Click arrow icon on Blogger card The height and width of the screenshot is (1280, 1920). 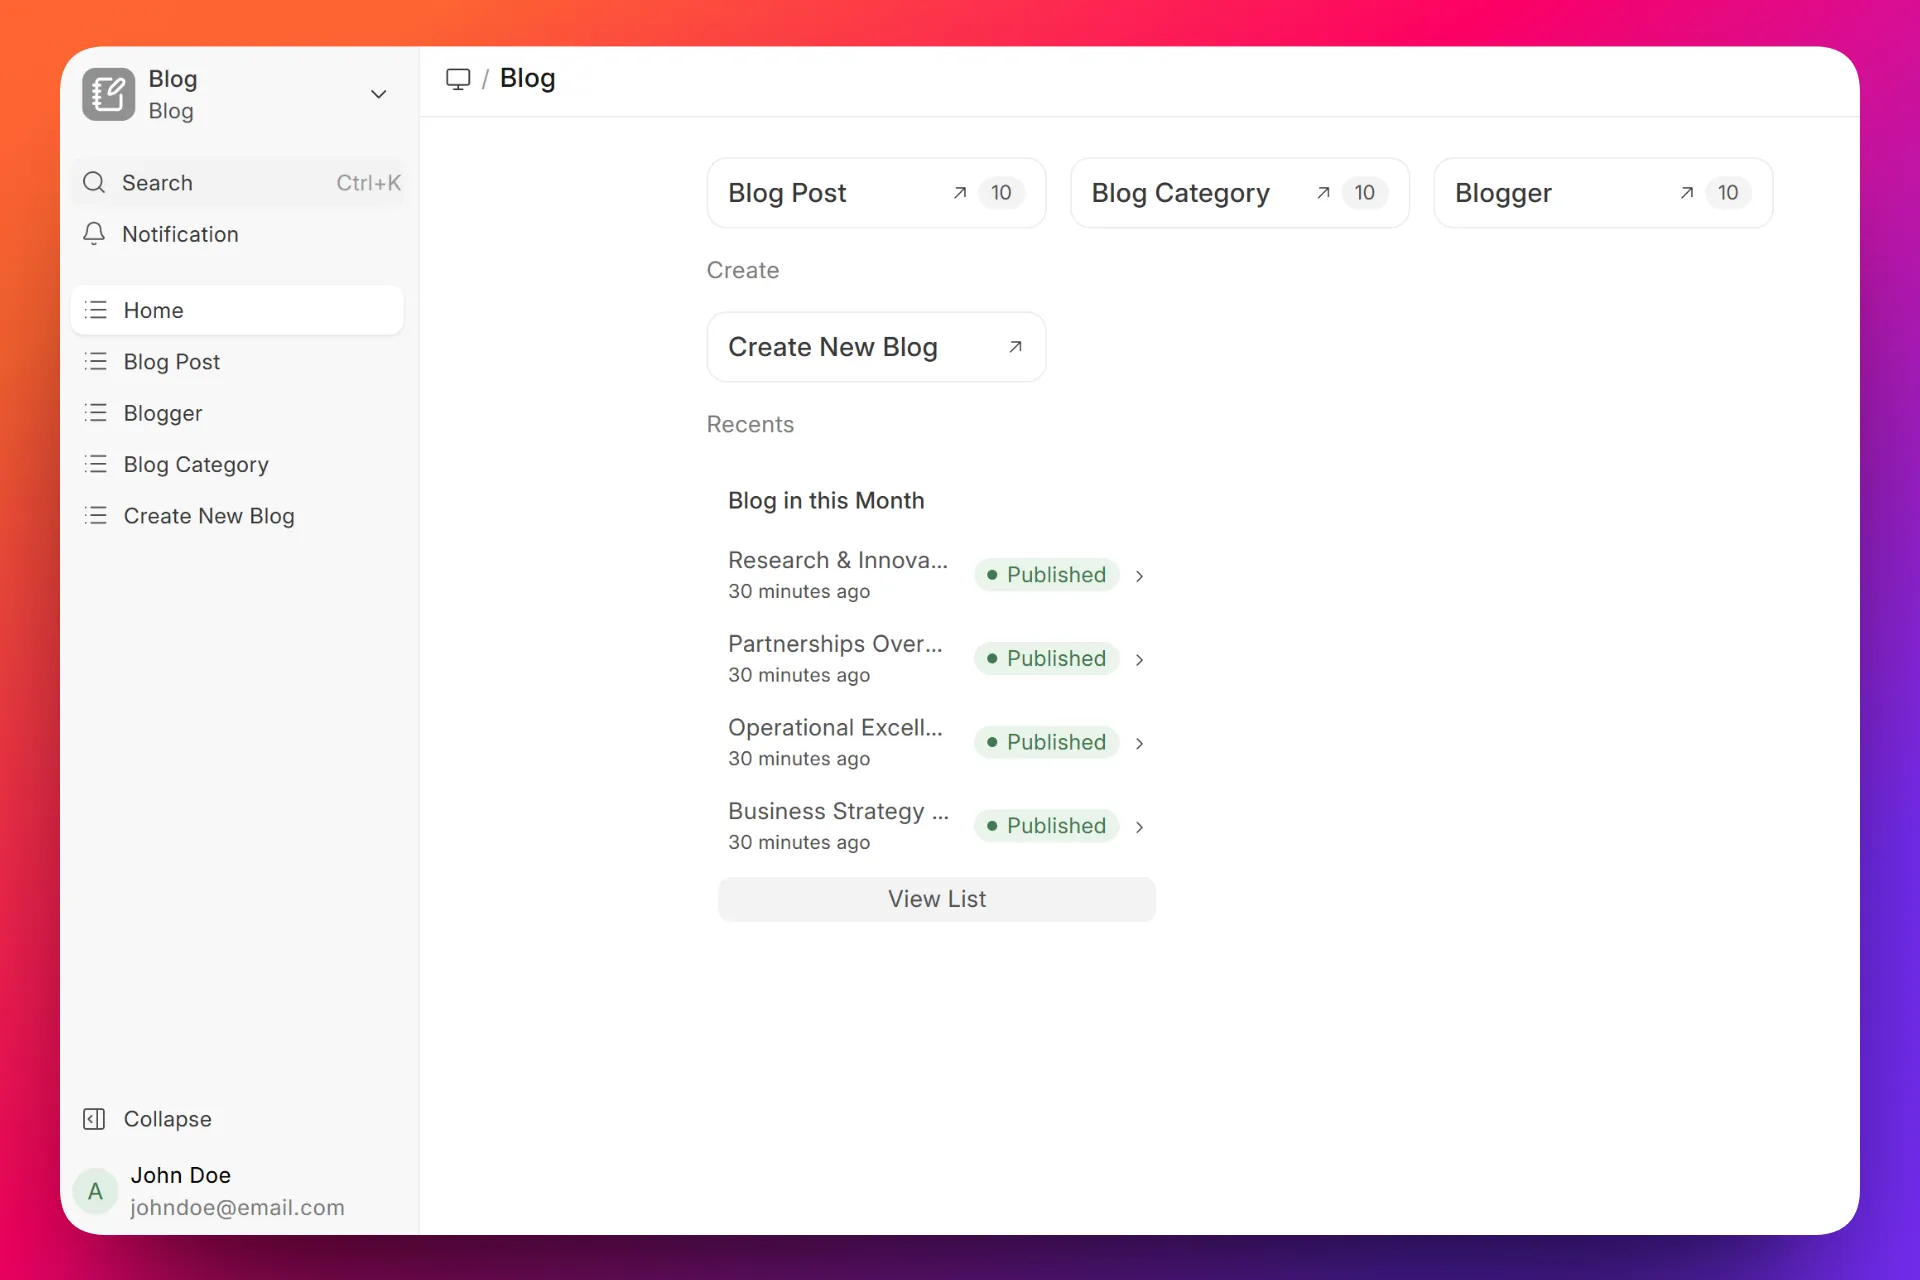pos(1687,193)
